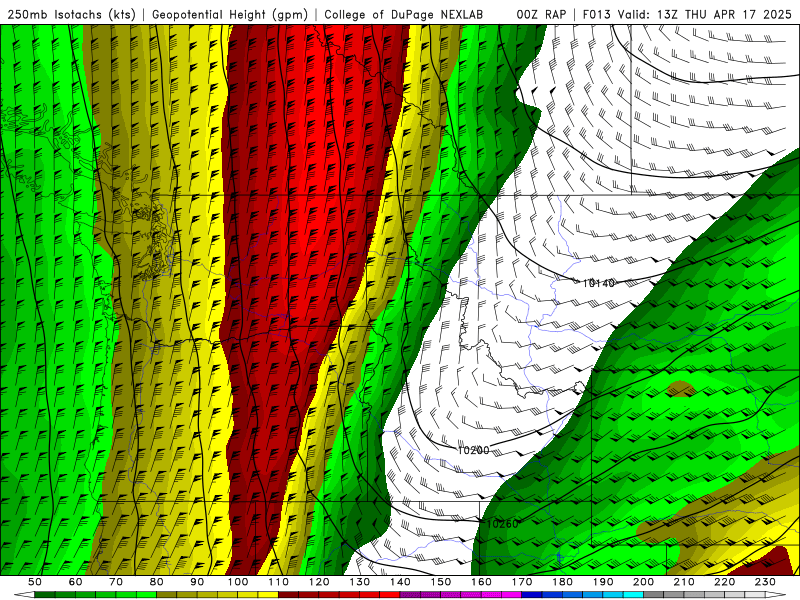Screen dimensions: 800x600
Task: Click the legend value 170
Action: 522,582
